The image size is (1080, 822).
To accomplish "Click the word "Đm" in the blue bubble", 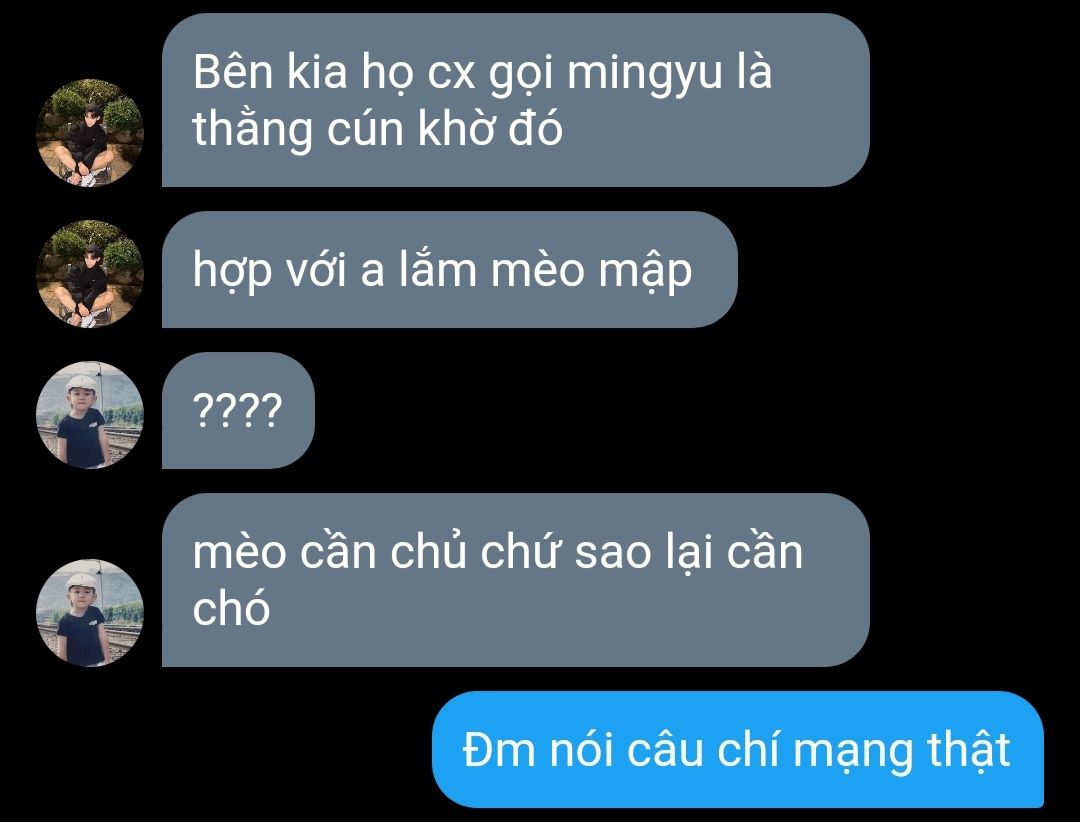I will coord(499,750).
